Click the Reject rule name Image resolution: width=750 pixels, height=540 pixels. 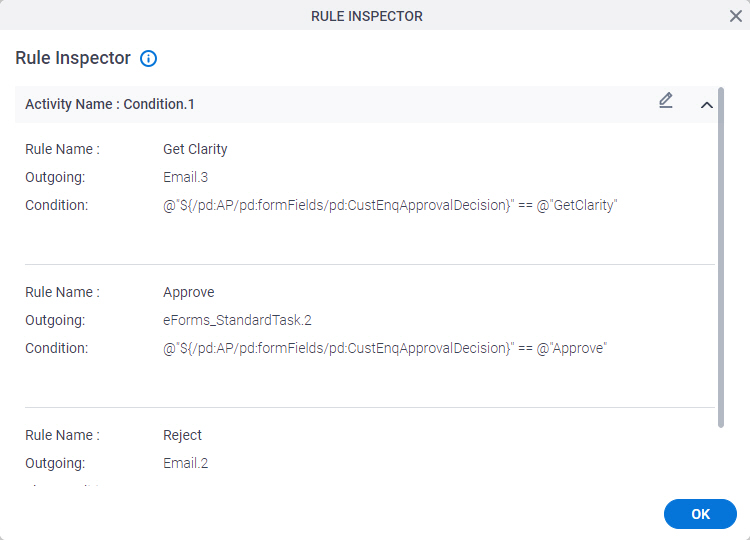pos(182,435)
